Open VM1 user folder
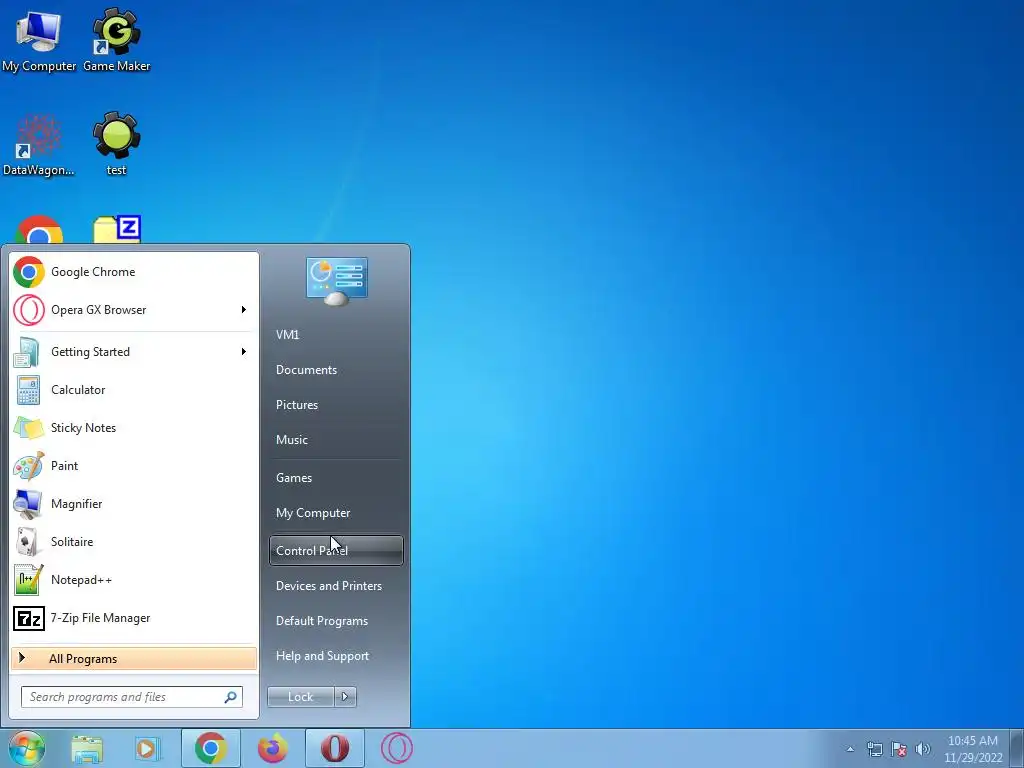Screen dimensions: 1024x768 336,334
